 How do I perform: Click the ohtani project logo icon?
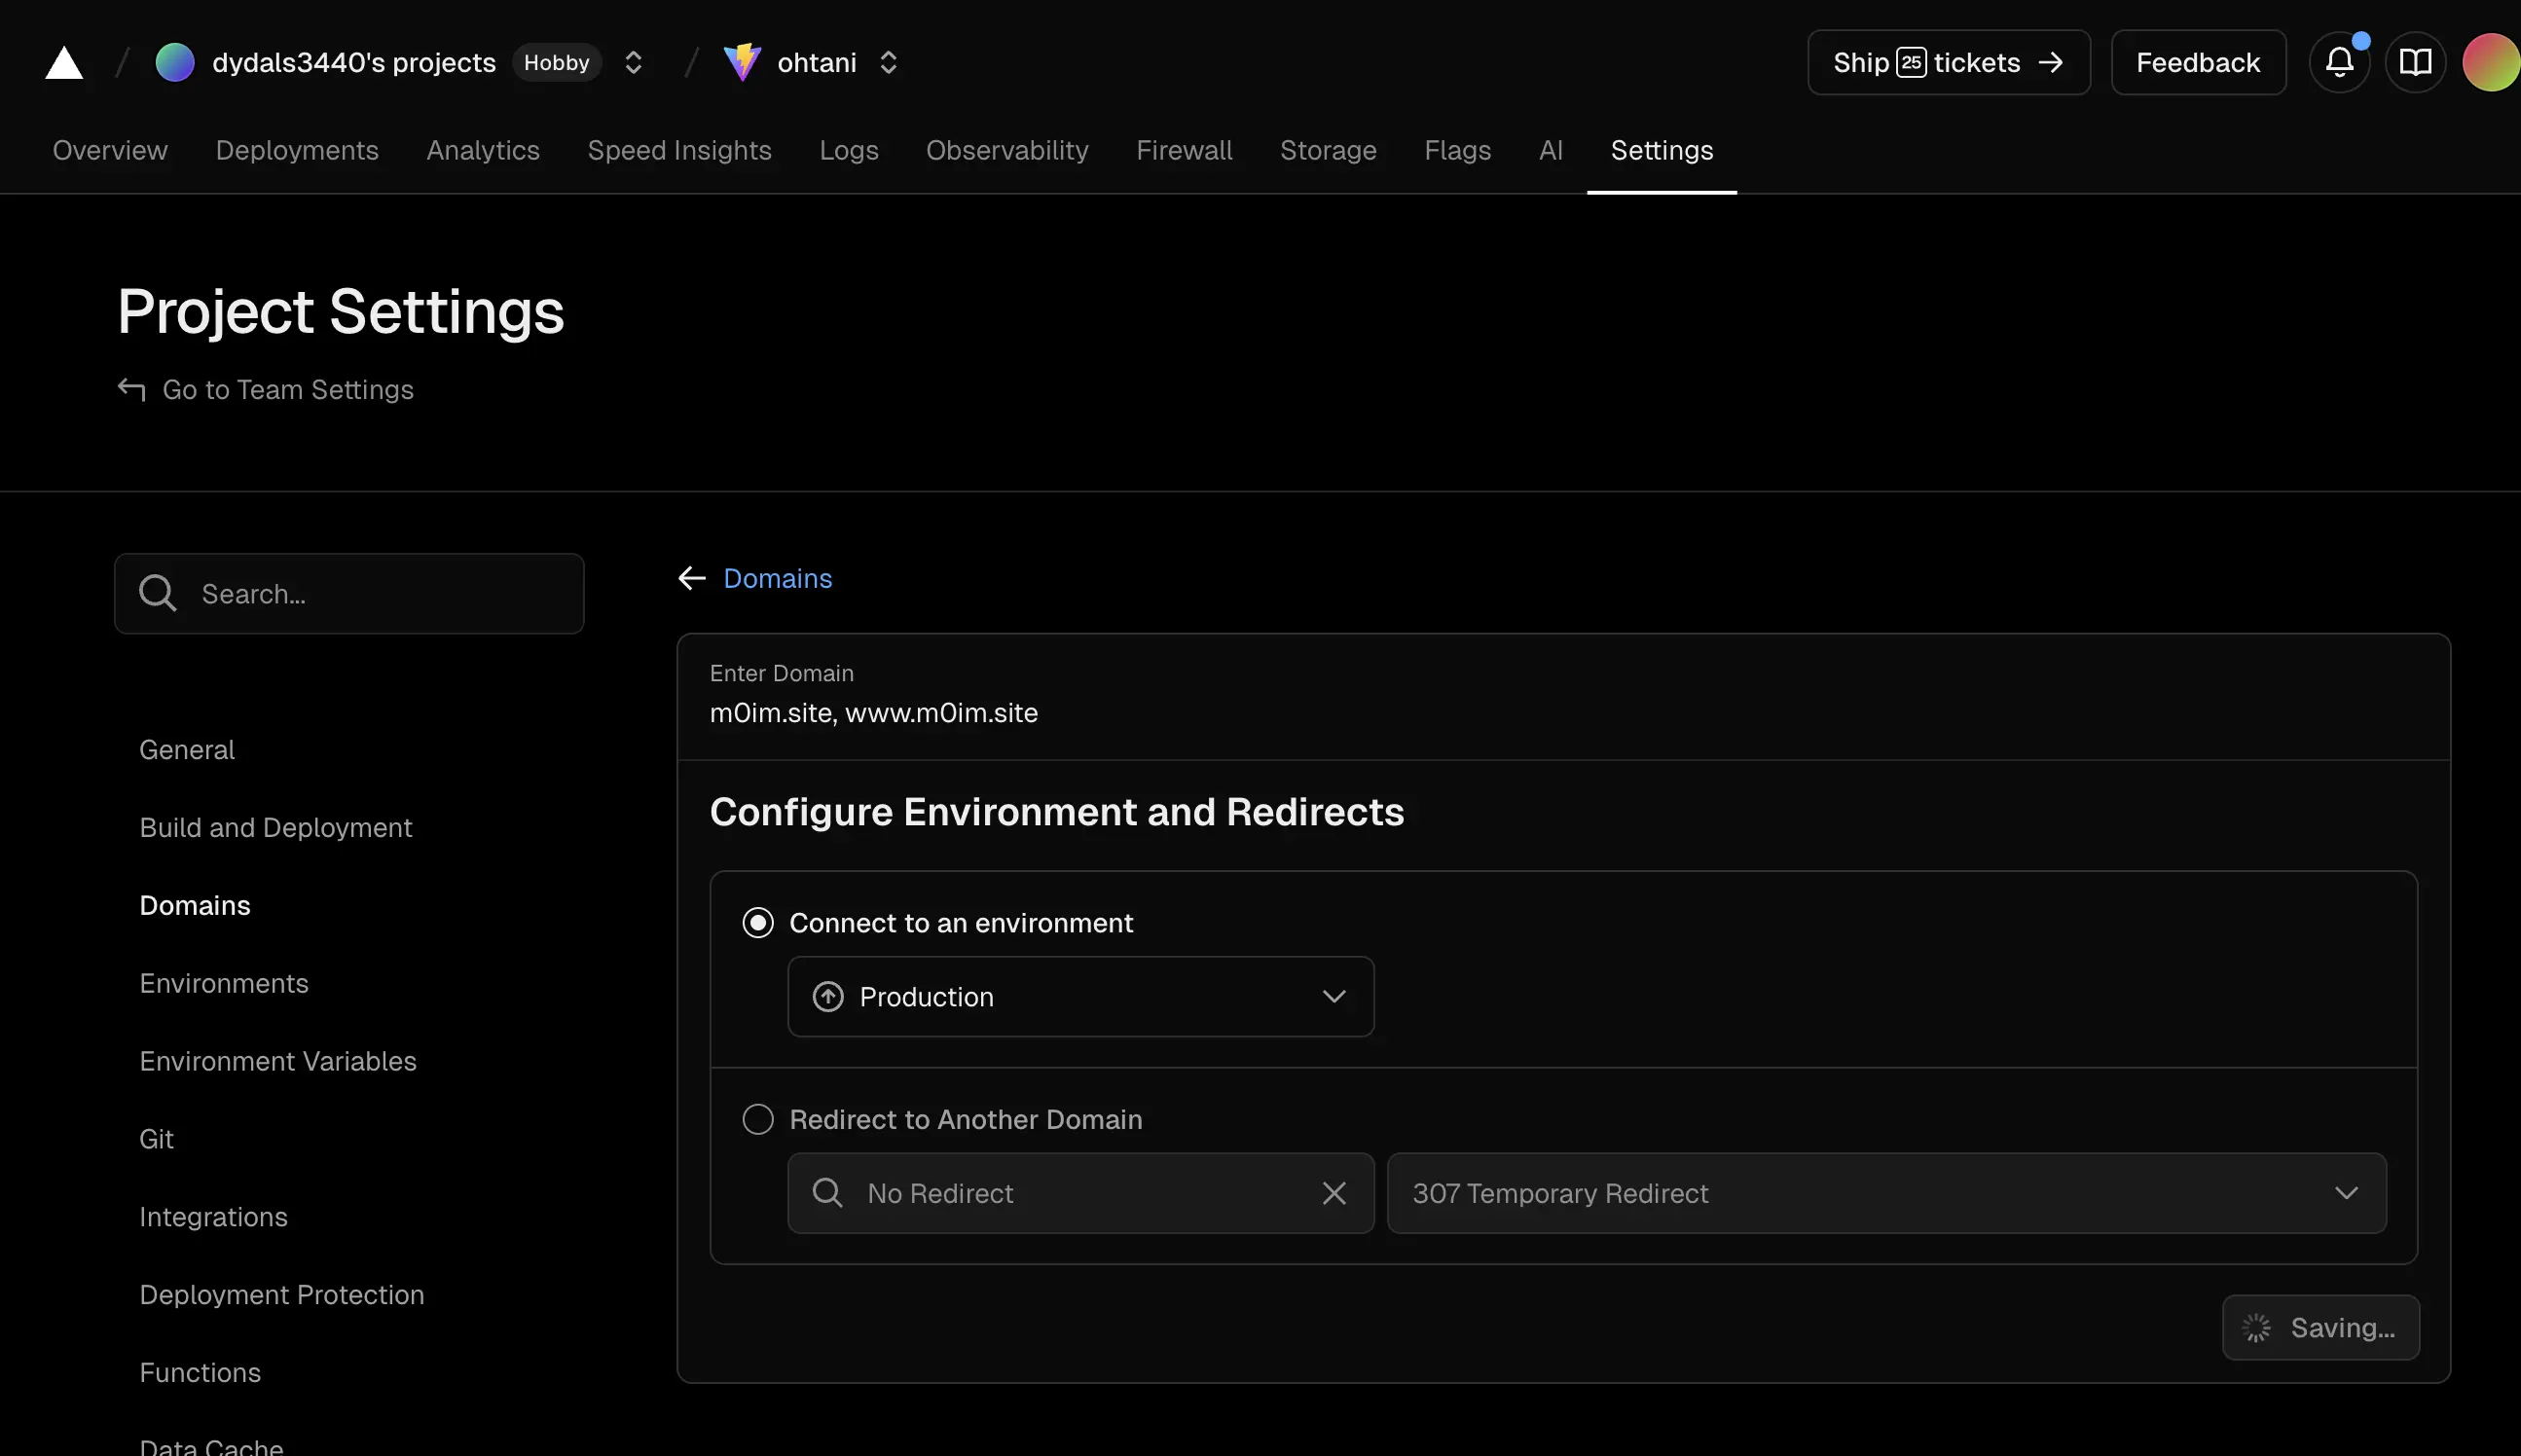[x=742, y=63]
